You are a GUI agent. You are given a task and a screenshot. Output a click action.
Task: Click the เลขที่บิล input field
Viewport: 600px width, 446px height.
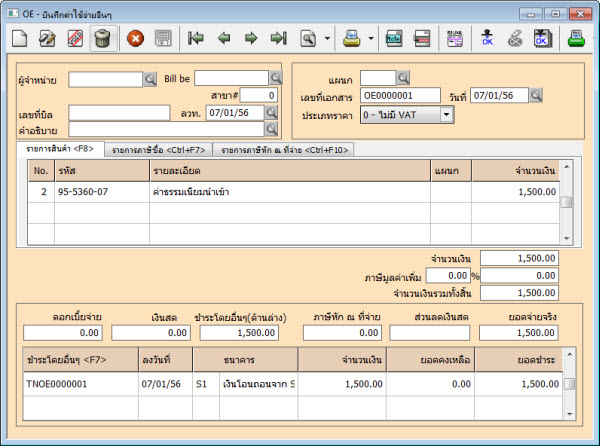coord(119,113)
